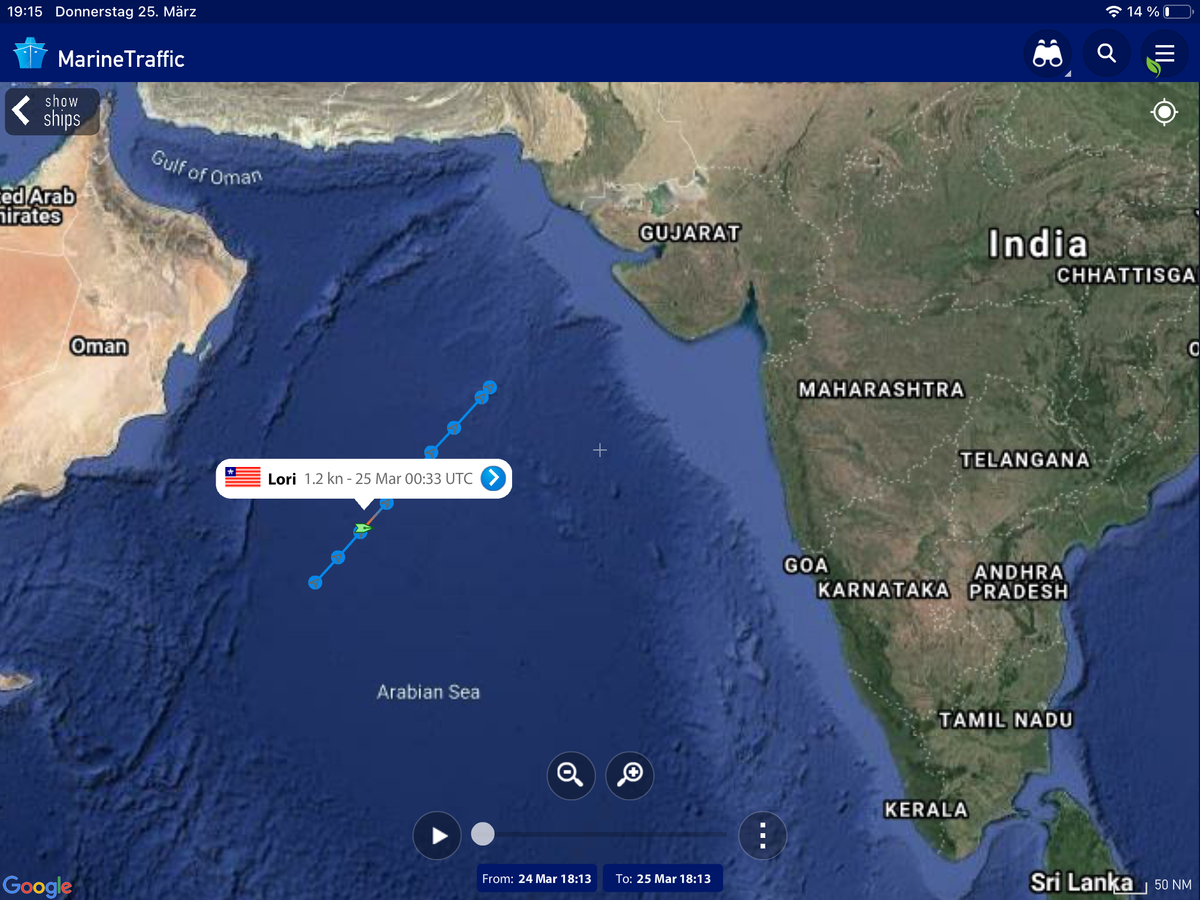Select the southernmost track point marker
The width and height of the screenshot is (1200, 900).
point(316,582)
